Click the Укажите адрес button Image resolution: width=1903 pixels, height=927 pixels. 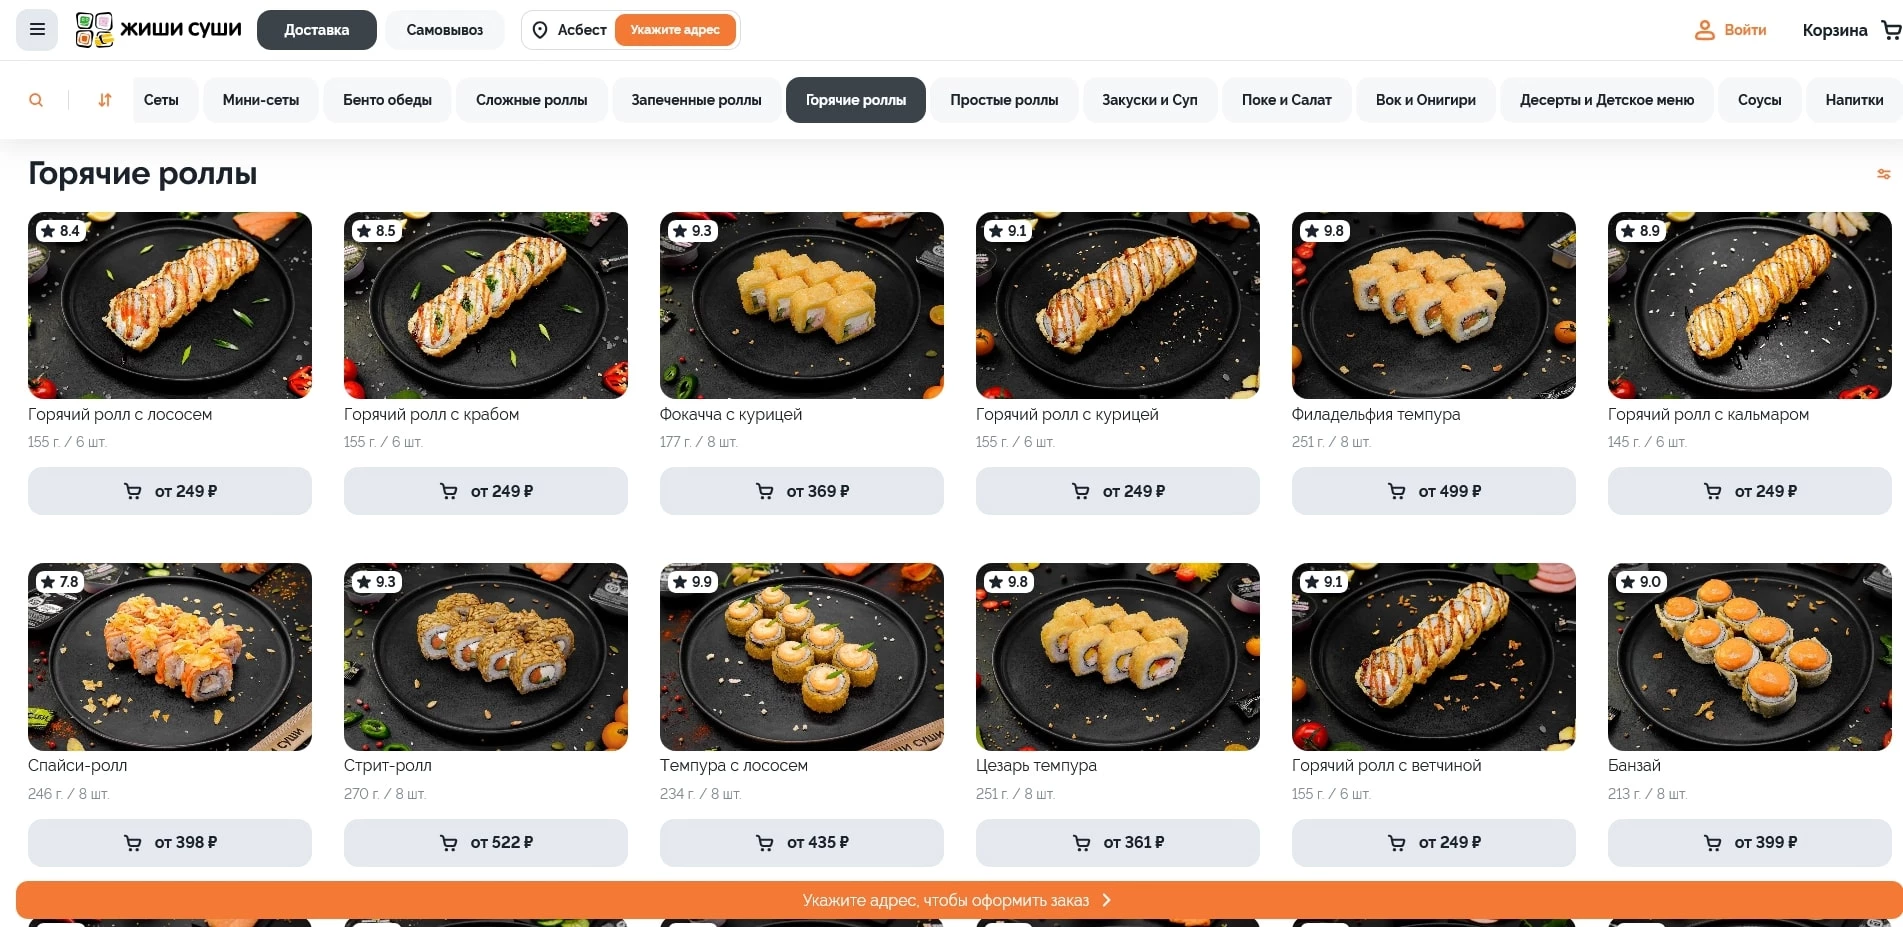pos(675,30)
